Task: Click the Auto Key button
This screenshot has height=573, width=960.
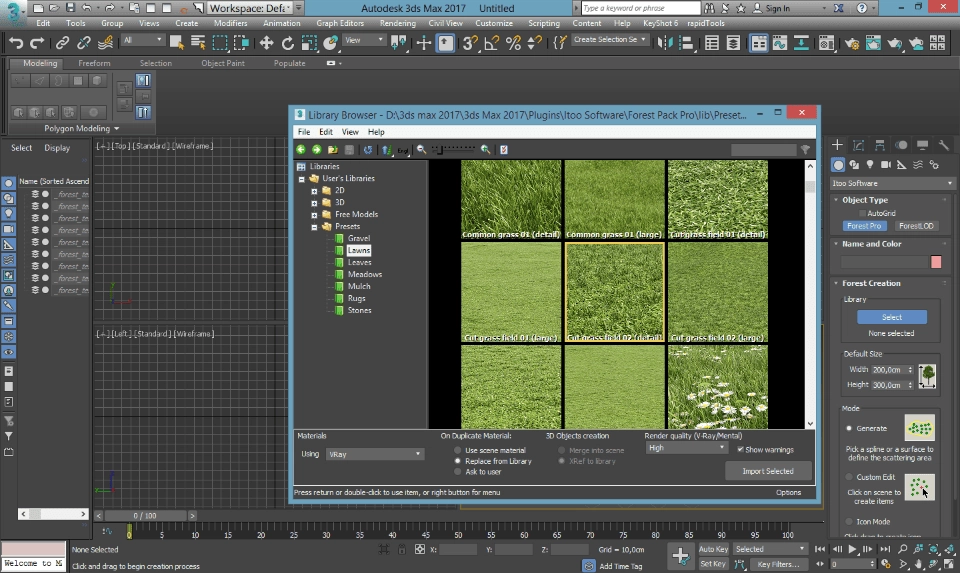Action: tap(713, 549)
